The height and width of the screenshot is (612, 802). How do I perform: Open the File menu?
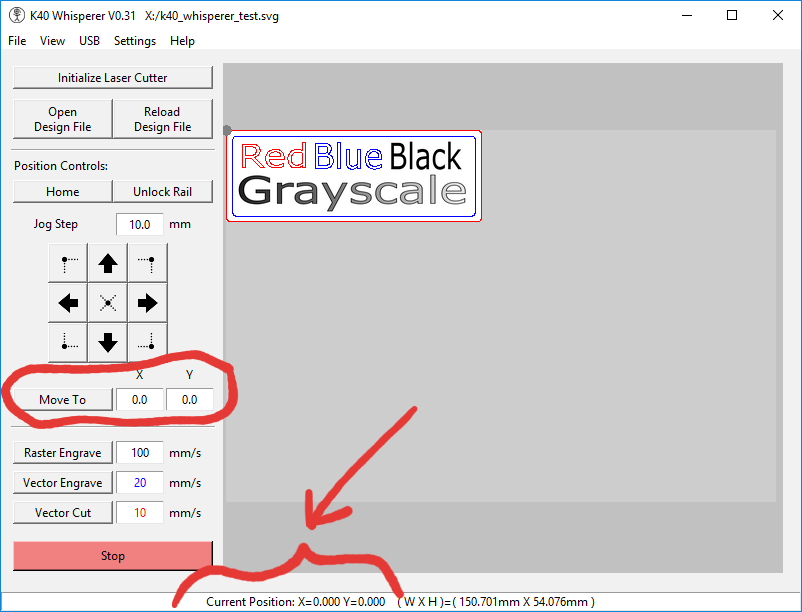[17, 41]
